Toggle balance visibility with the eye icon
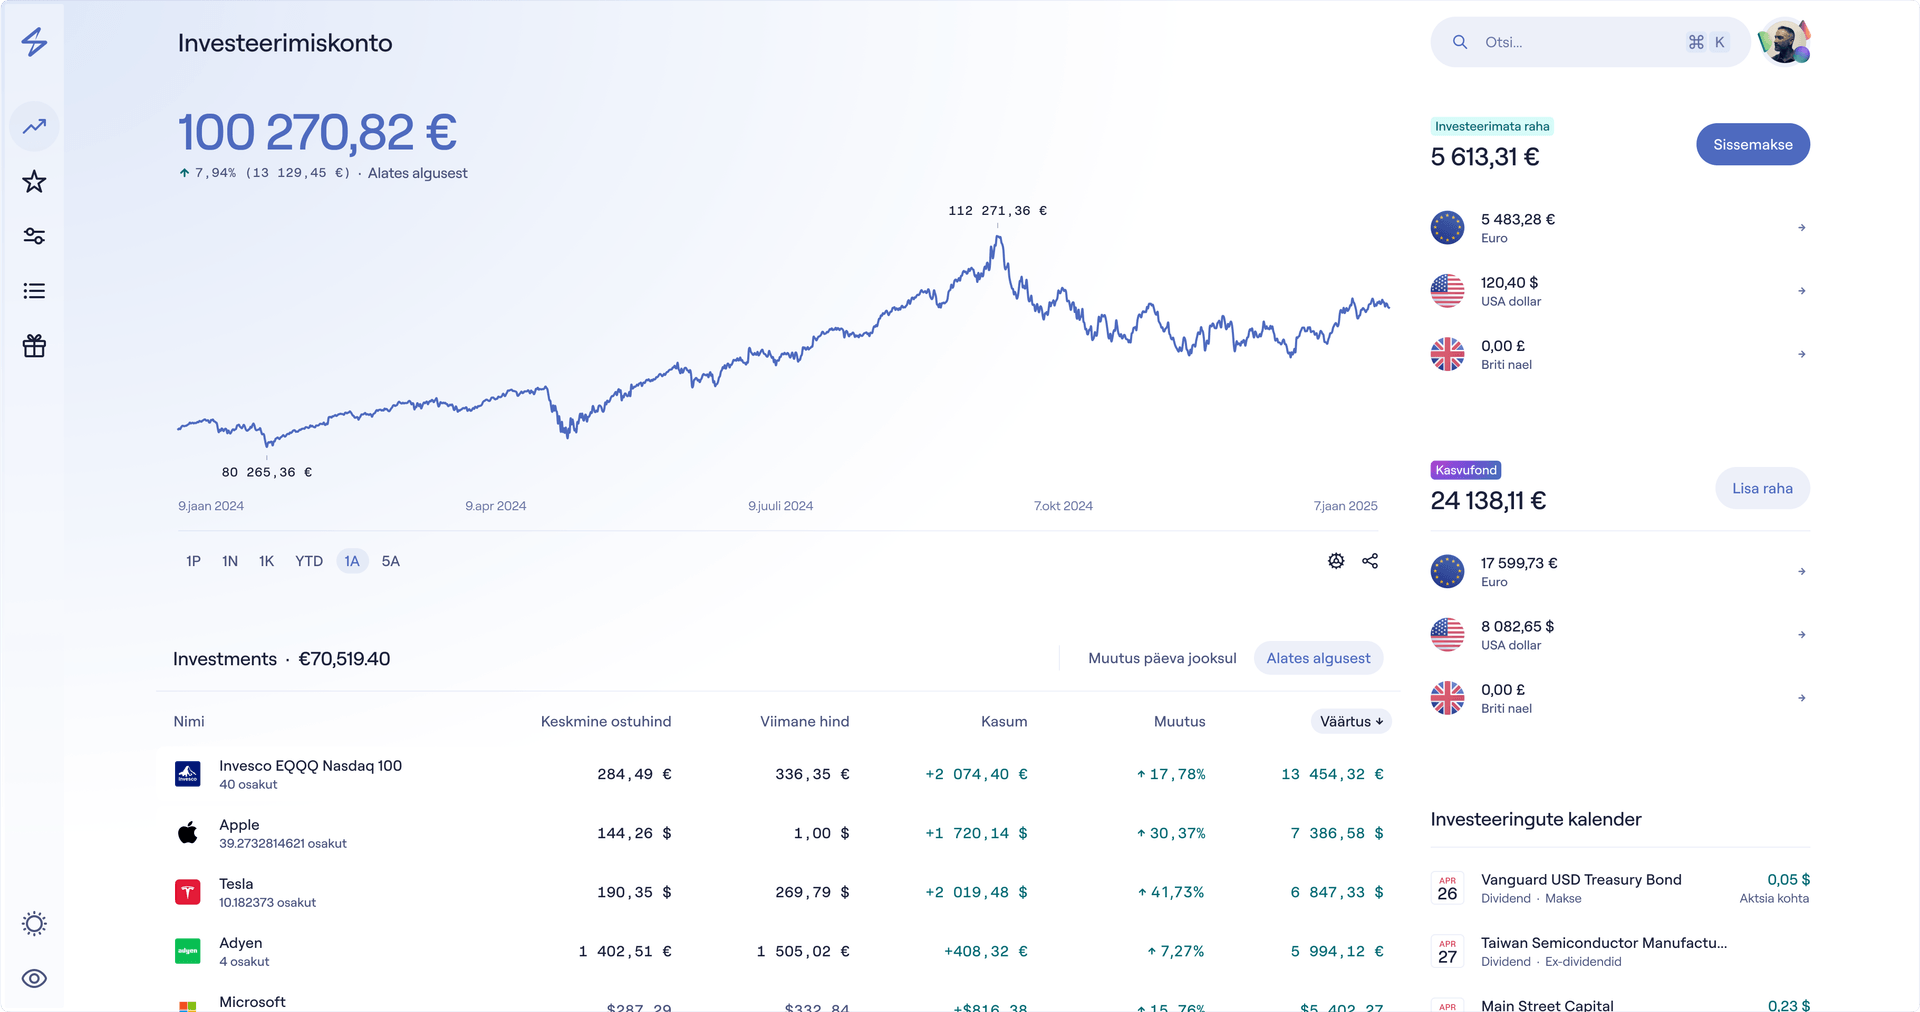 (34, 979)
